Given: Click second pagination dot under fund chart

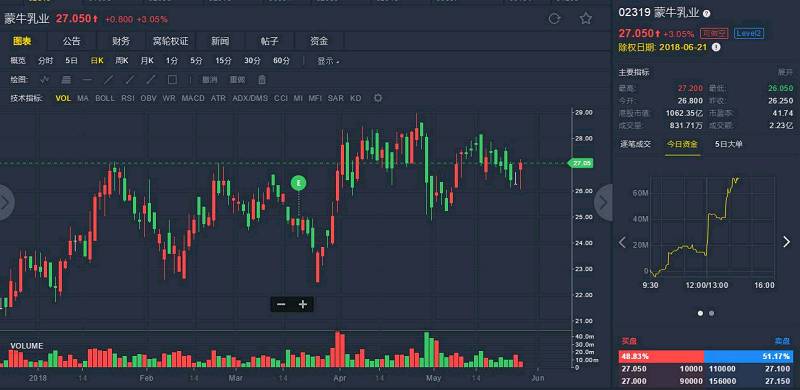Looking at the screenshot, I should 712,313.
